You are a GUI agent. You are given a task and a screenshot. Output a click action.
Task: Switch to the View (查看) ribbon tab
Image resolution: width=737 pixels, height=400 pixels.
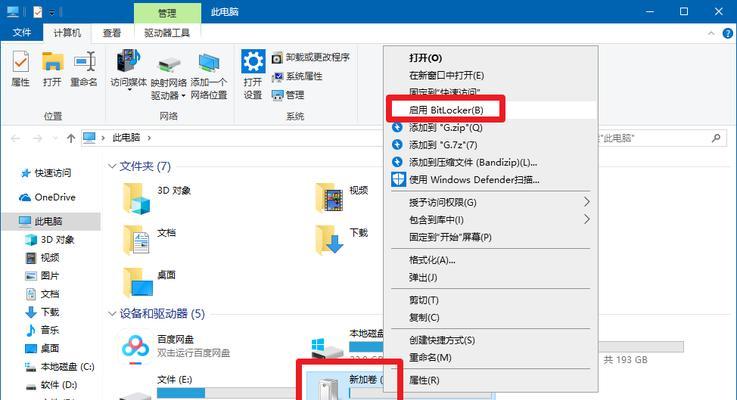(x=112, y=32)
